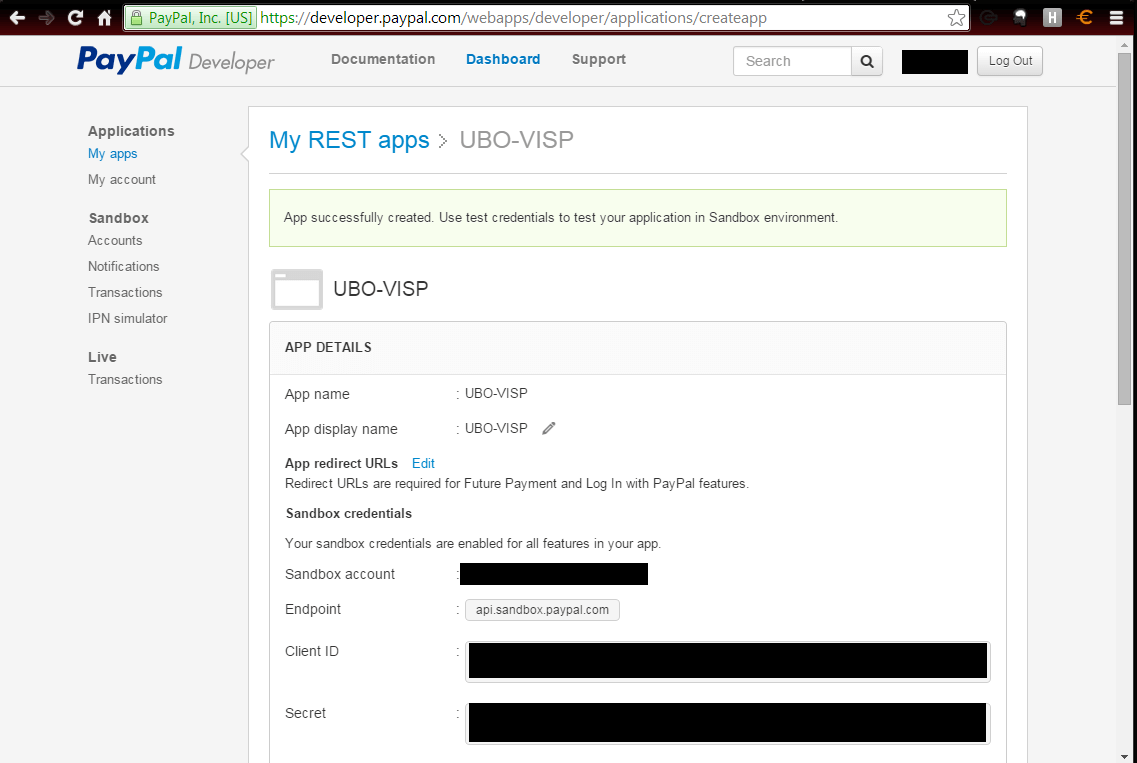Click the UBO-VISP app name value
The height and width of the screenshot is (763, 1137).
coord(496,393)
